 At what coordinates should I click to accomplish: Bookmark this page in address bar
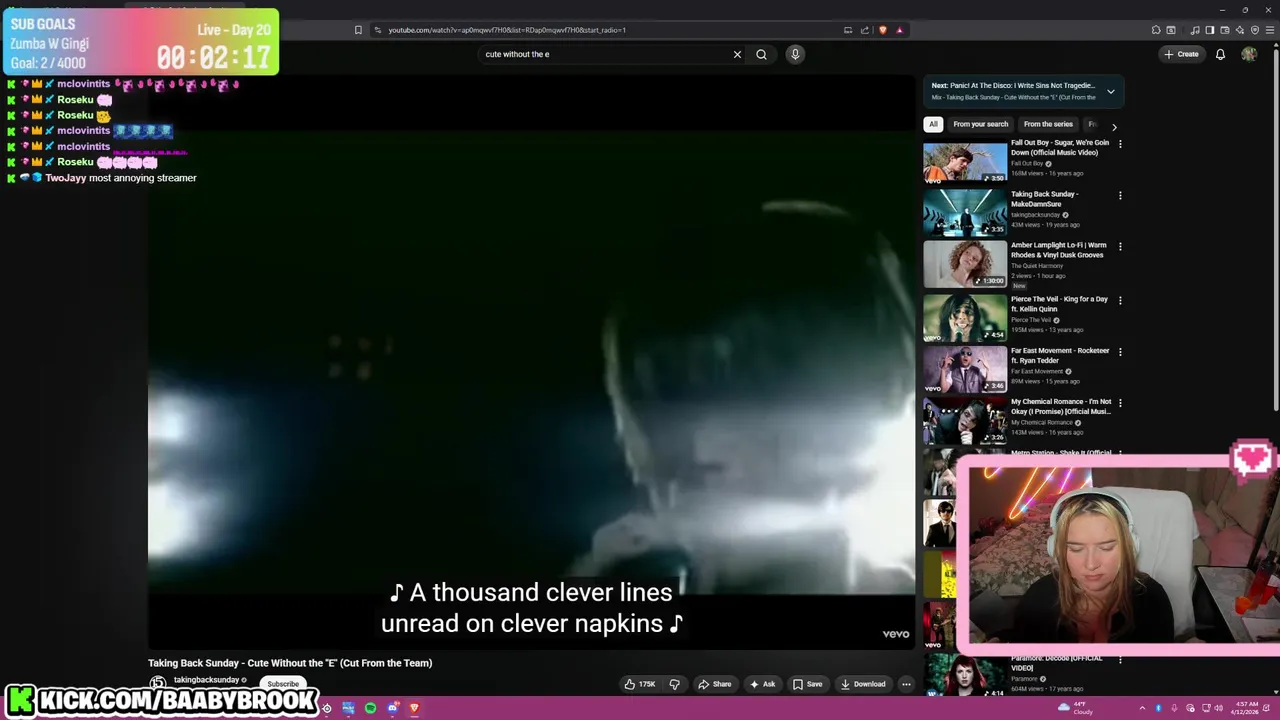358,30
